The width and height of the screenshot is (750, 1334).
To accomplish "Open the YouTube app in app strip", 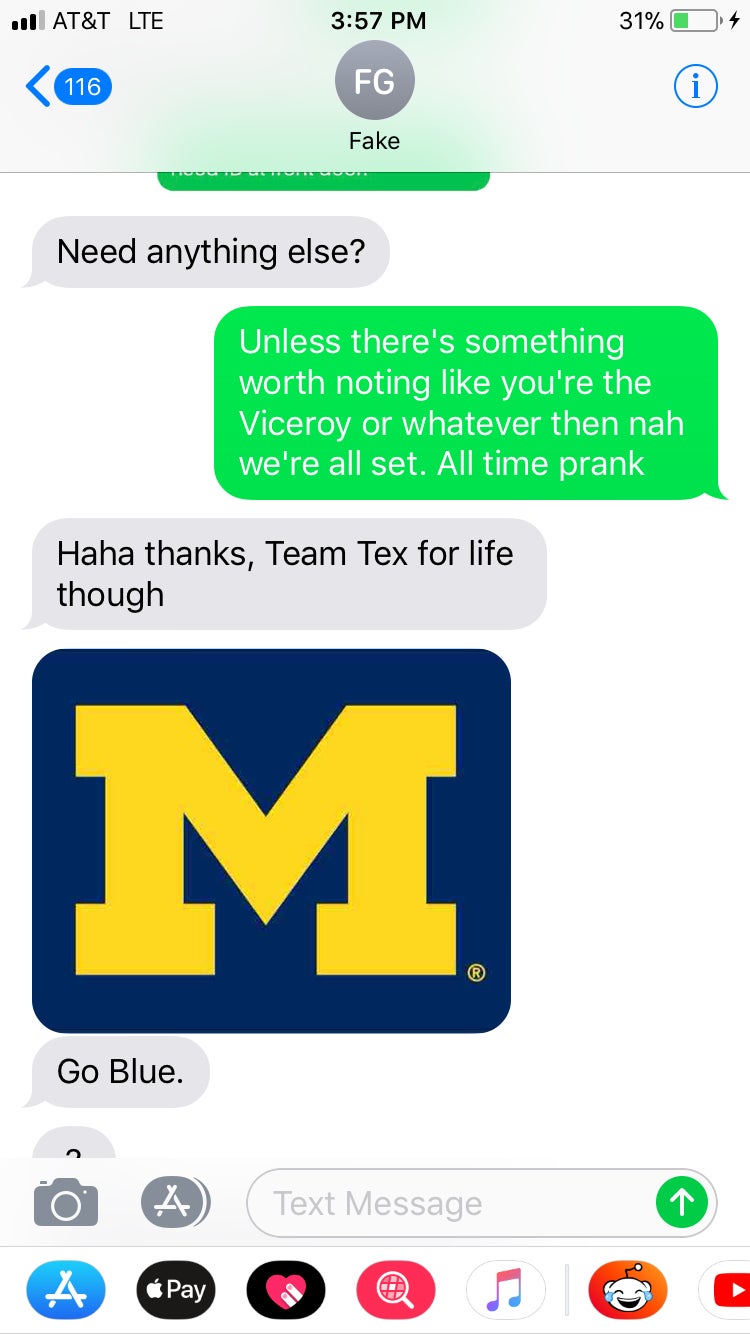I will (x=726, y=1290).
